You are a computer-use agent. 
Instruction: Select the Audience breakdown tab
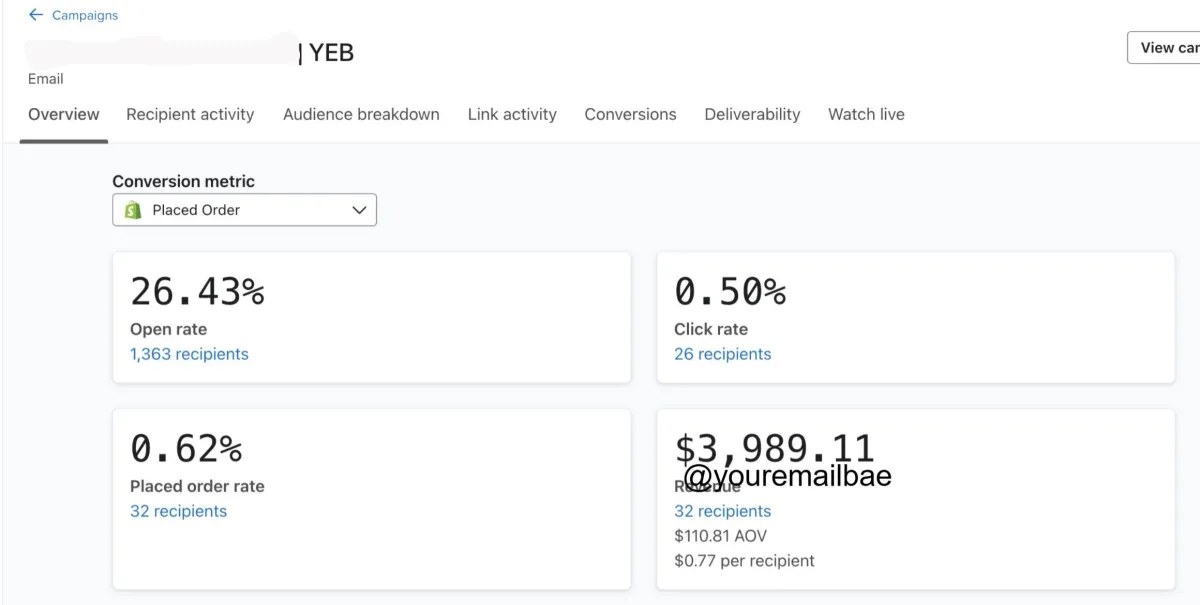[361, 114]
